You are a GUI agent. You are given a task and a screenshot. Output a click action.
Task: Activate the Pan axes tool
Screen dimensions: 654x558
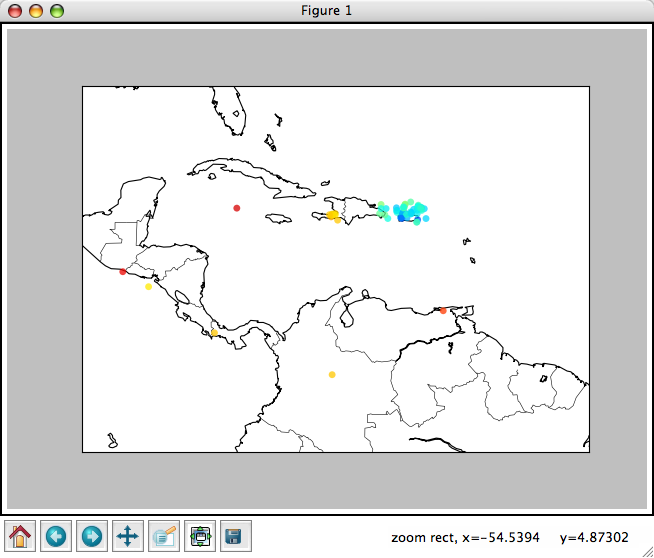click(x=128, y=536)
